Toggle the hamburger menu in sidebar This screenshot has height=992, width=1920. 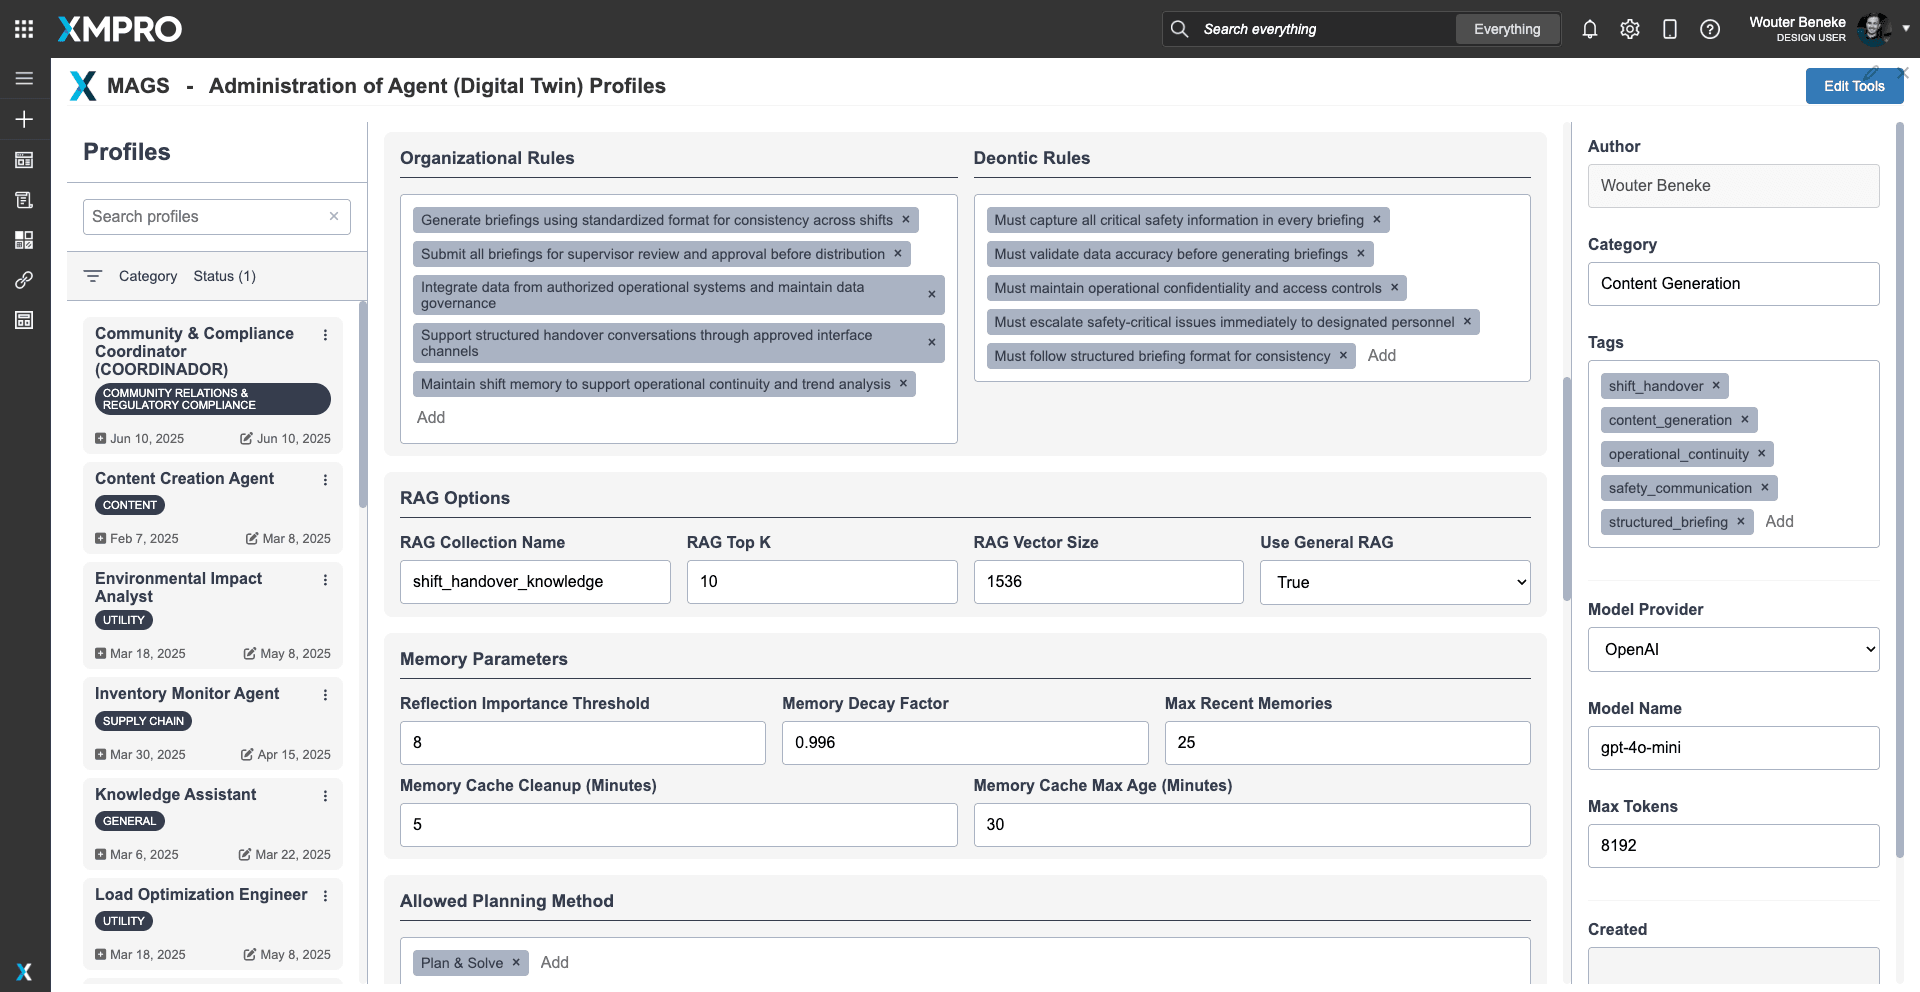tap(24, 78)
